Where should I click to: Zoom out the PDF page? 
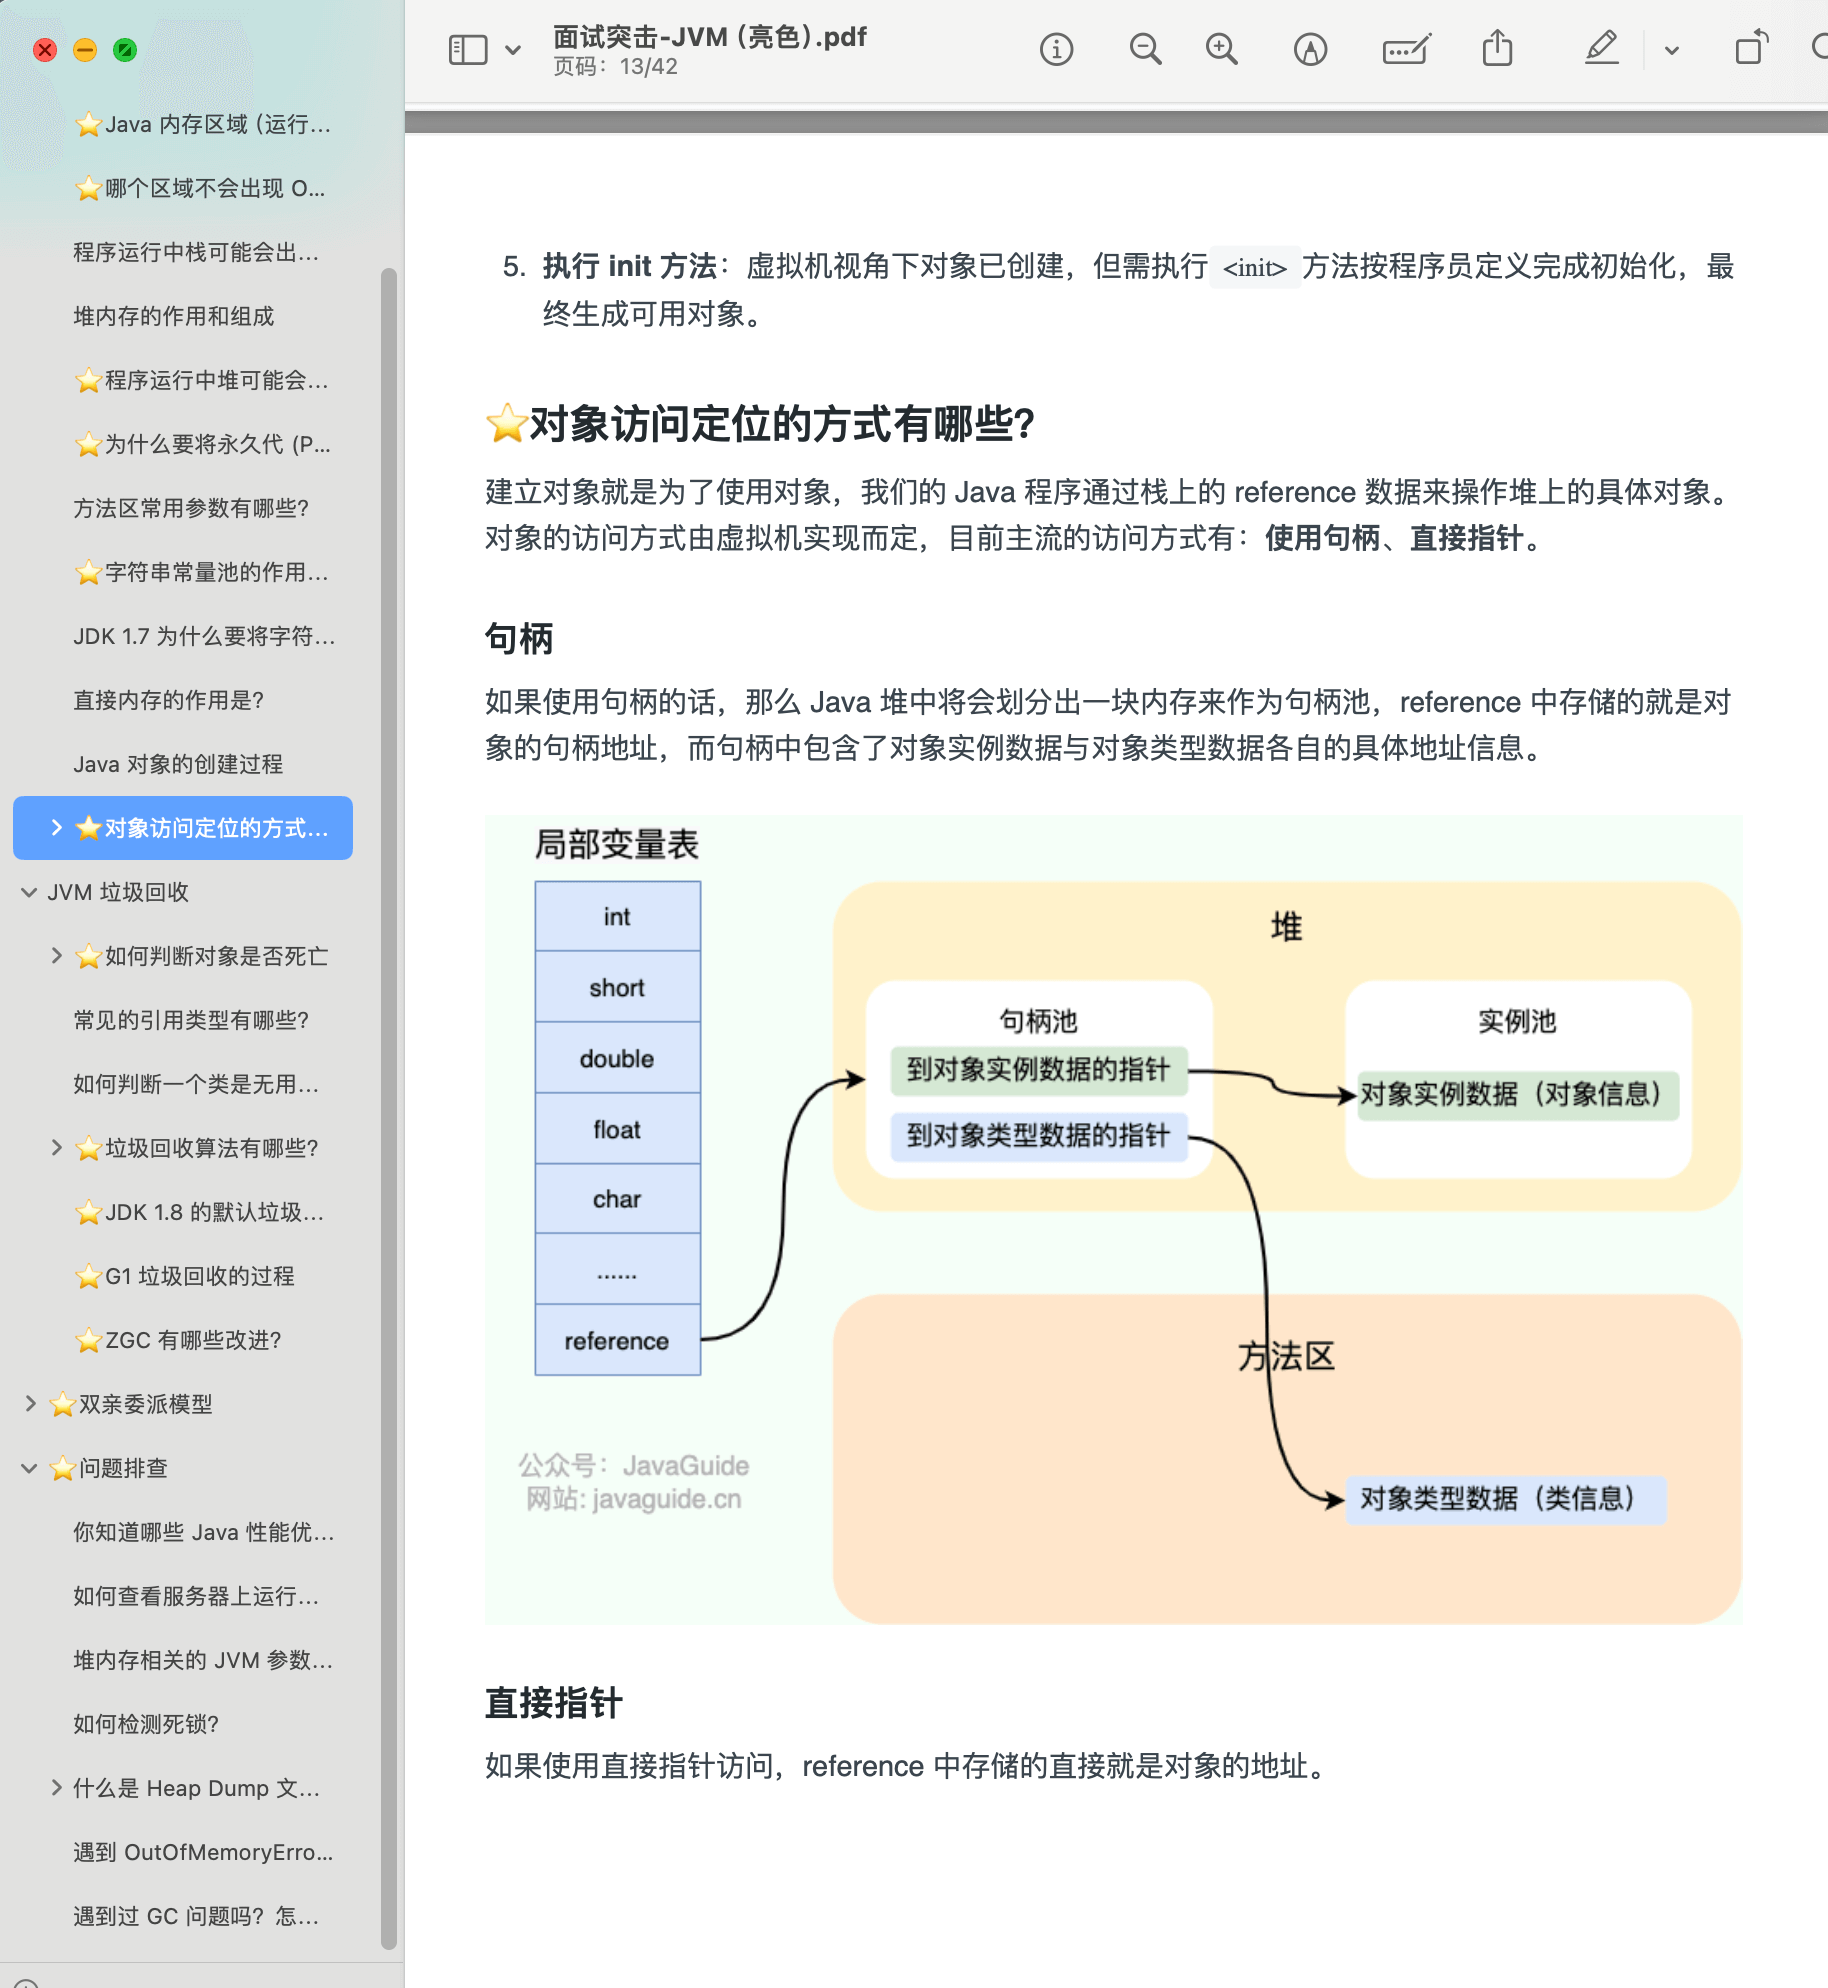(1146, 49)
